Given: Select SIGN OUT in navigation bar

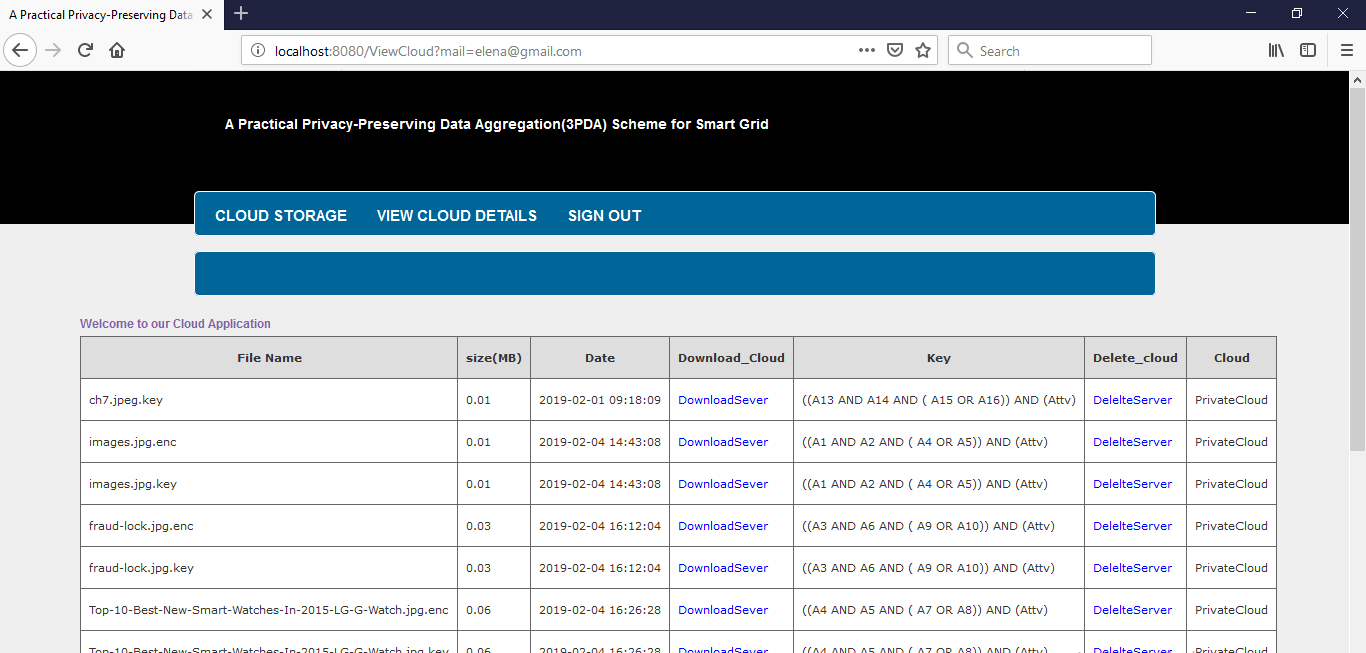Looking at the screenshot, I should click(605, 216).
